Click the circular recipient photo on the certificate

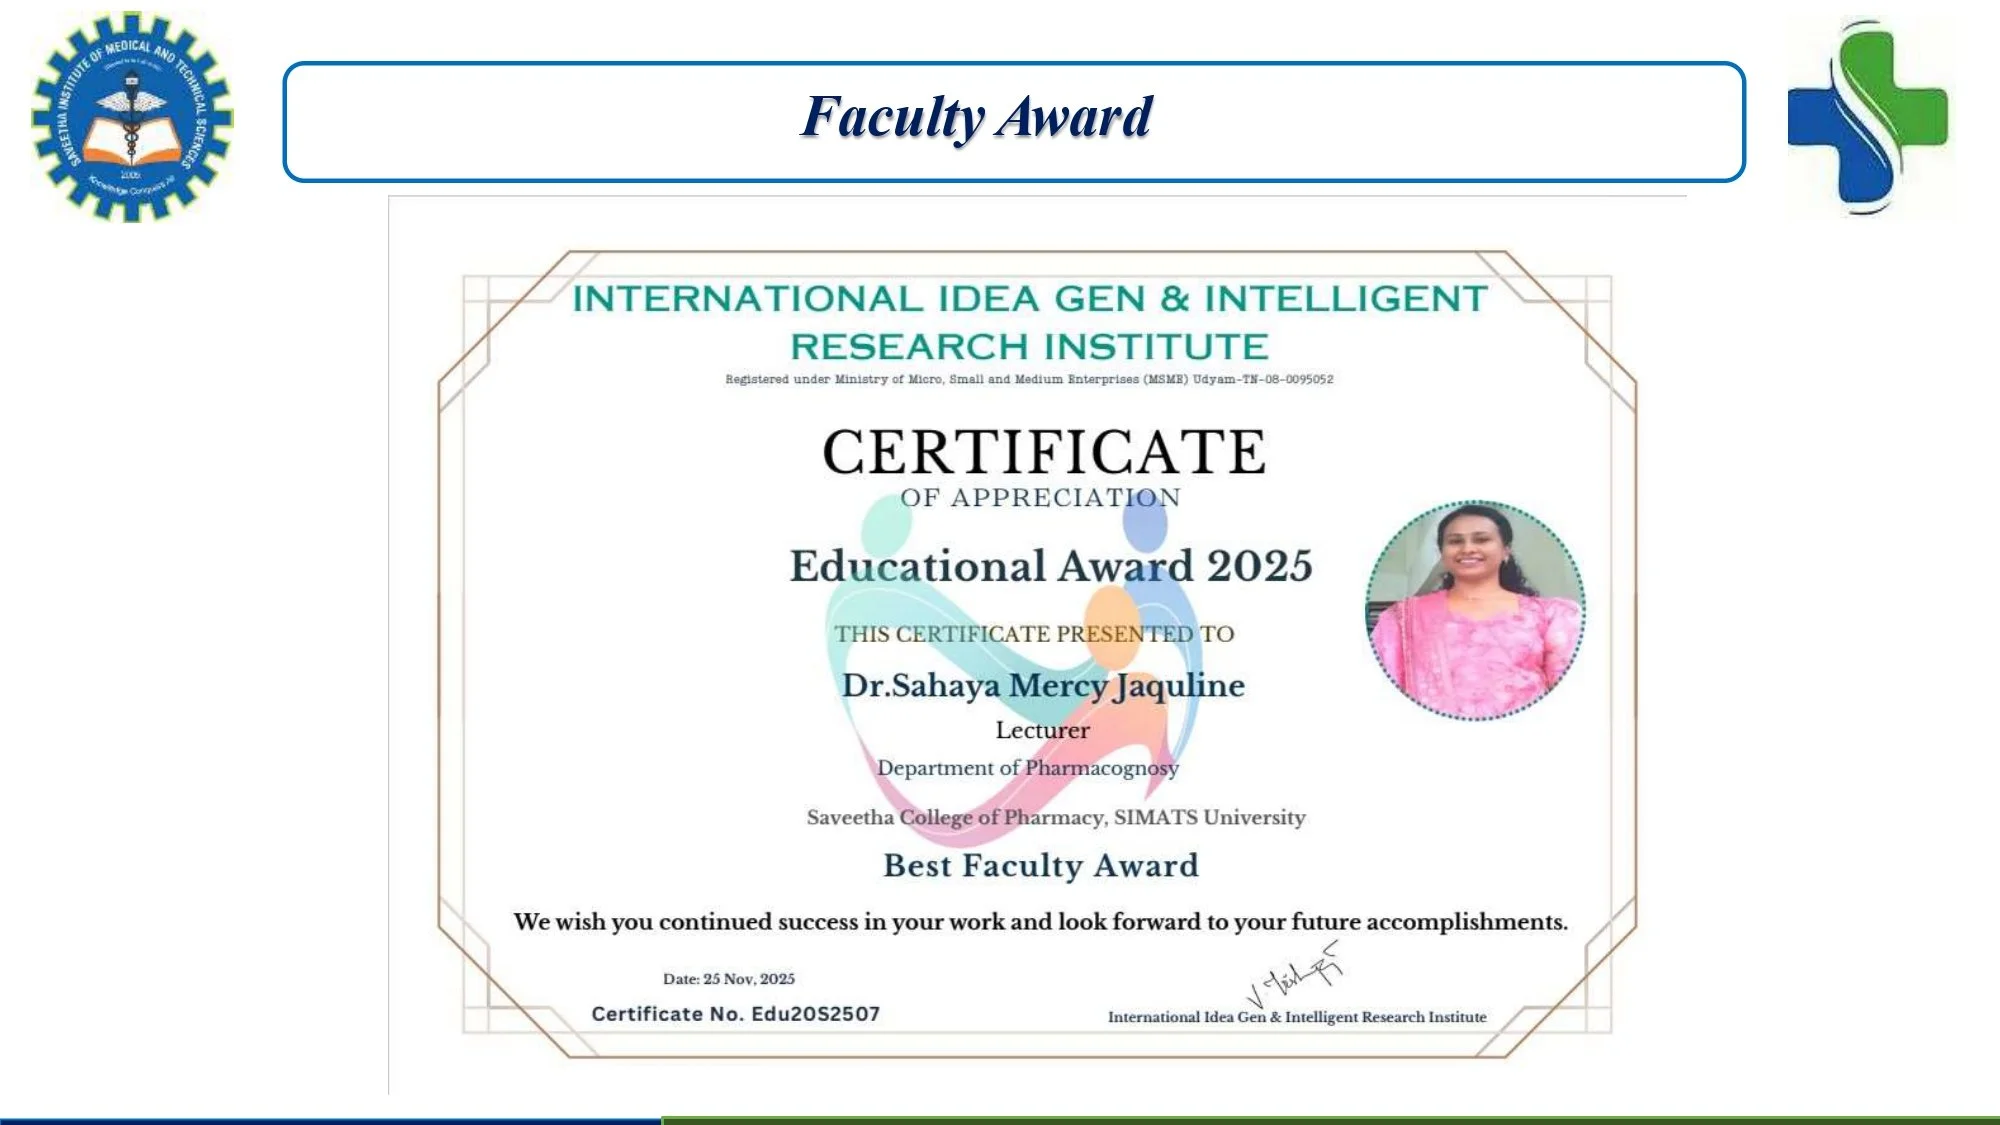point(1476,610)
